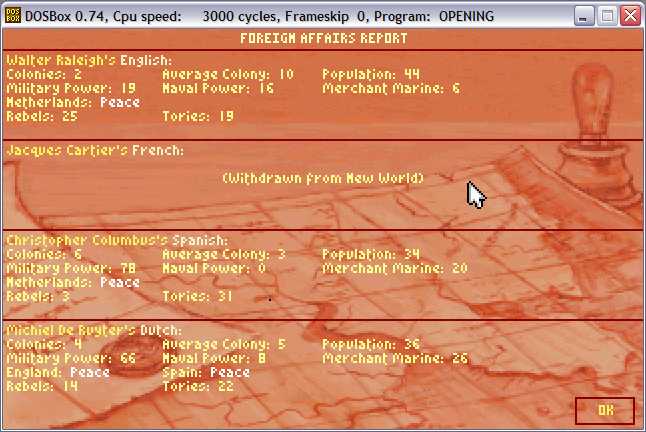Screen dimensions: 646x432
Task: Click English "Naval Power: 16" entry
Action: tap(218, 89)
